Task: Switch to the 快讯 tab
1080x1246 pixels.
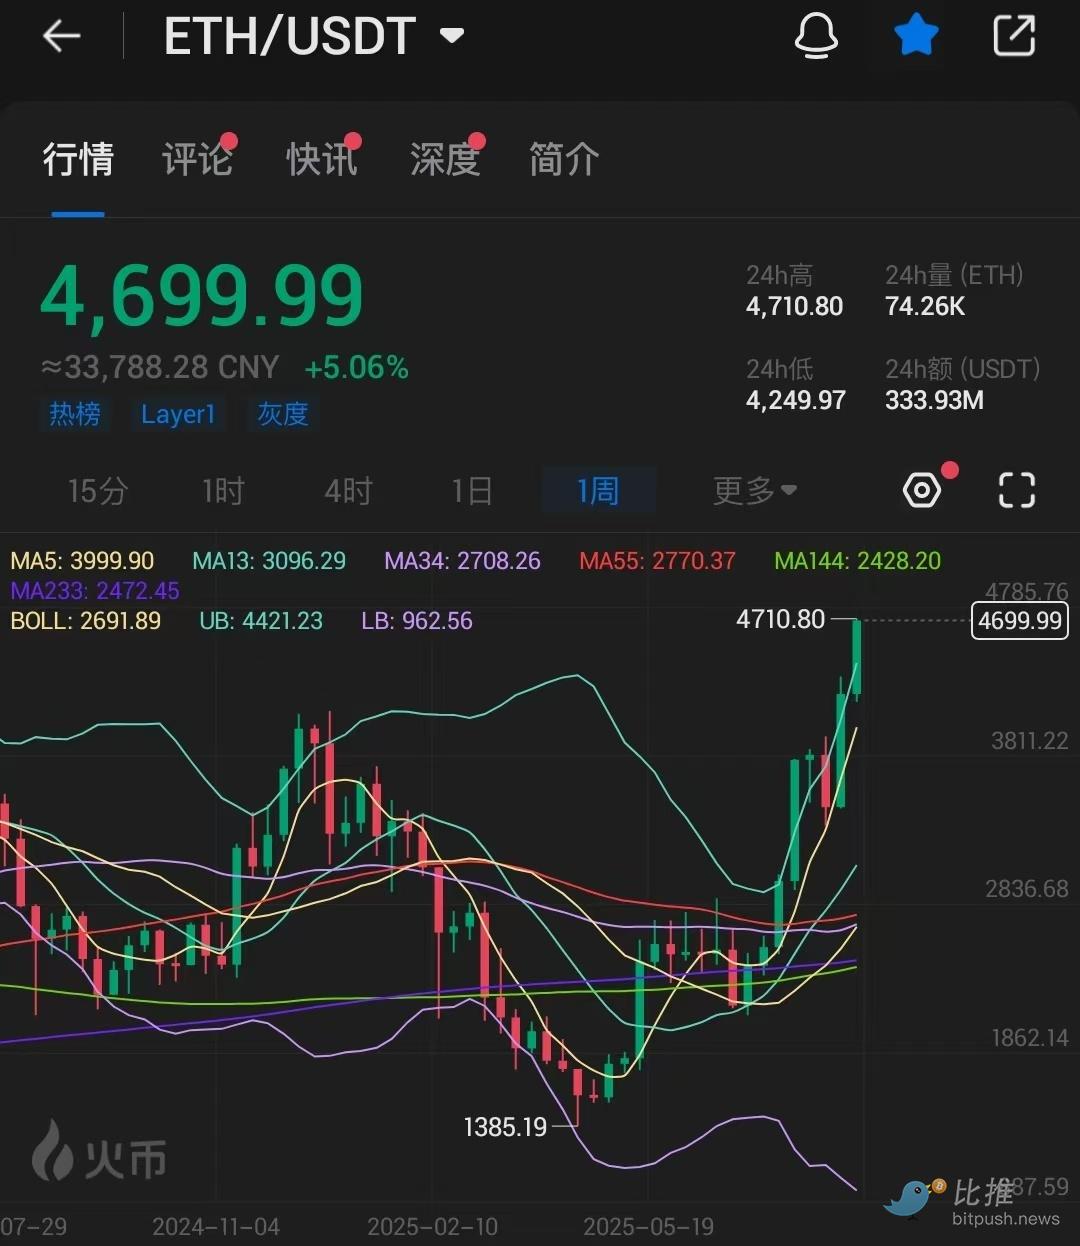Action: [322, 159]
